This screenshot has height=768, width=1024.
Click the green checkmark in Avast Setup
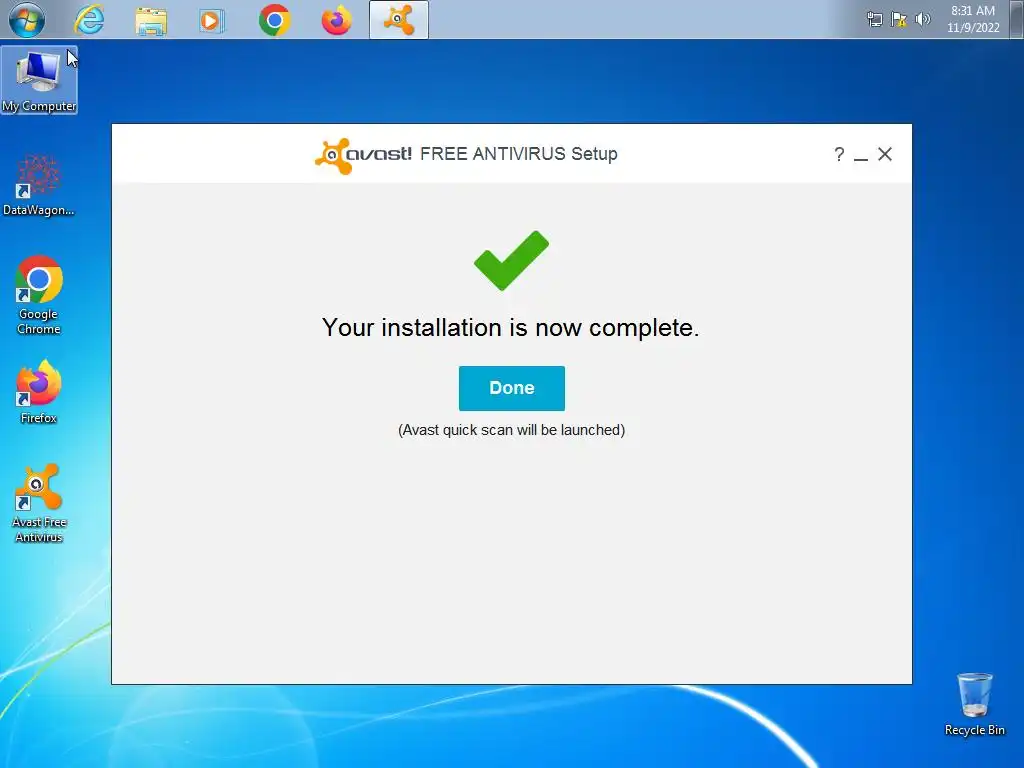[511, 260]
